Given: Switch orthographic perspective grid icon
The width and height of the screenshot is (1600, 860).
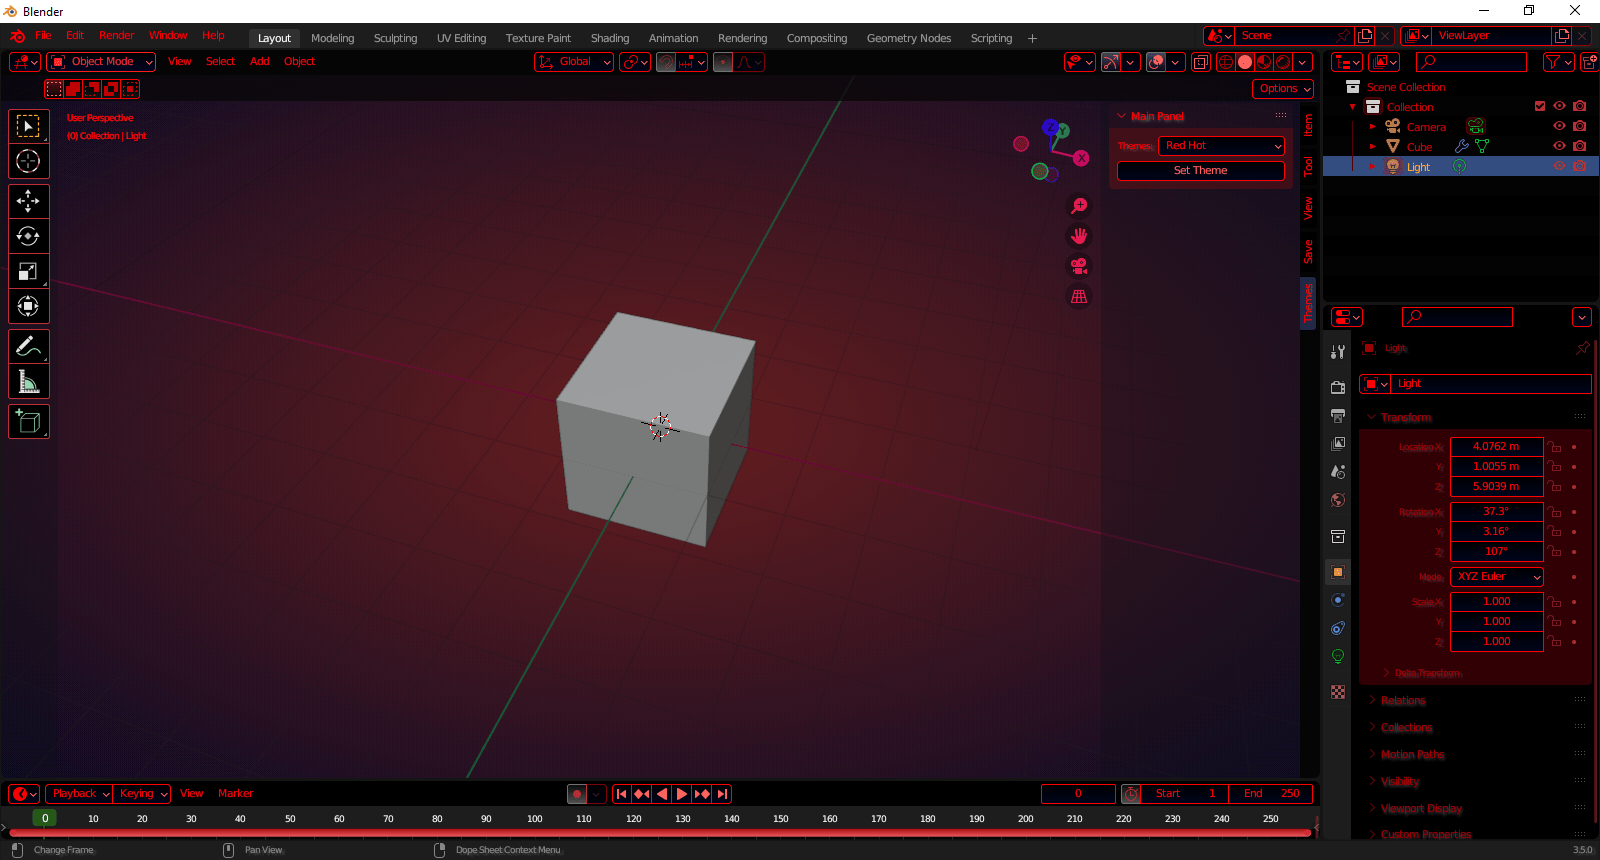Looking at the screenshot, I should tap(1079, 296).
